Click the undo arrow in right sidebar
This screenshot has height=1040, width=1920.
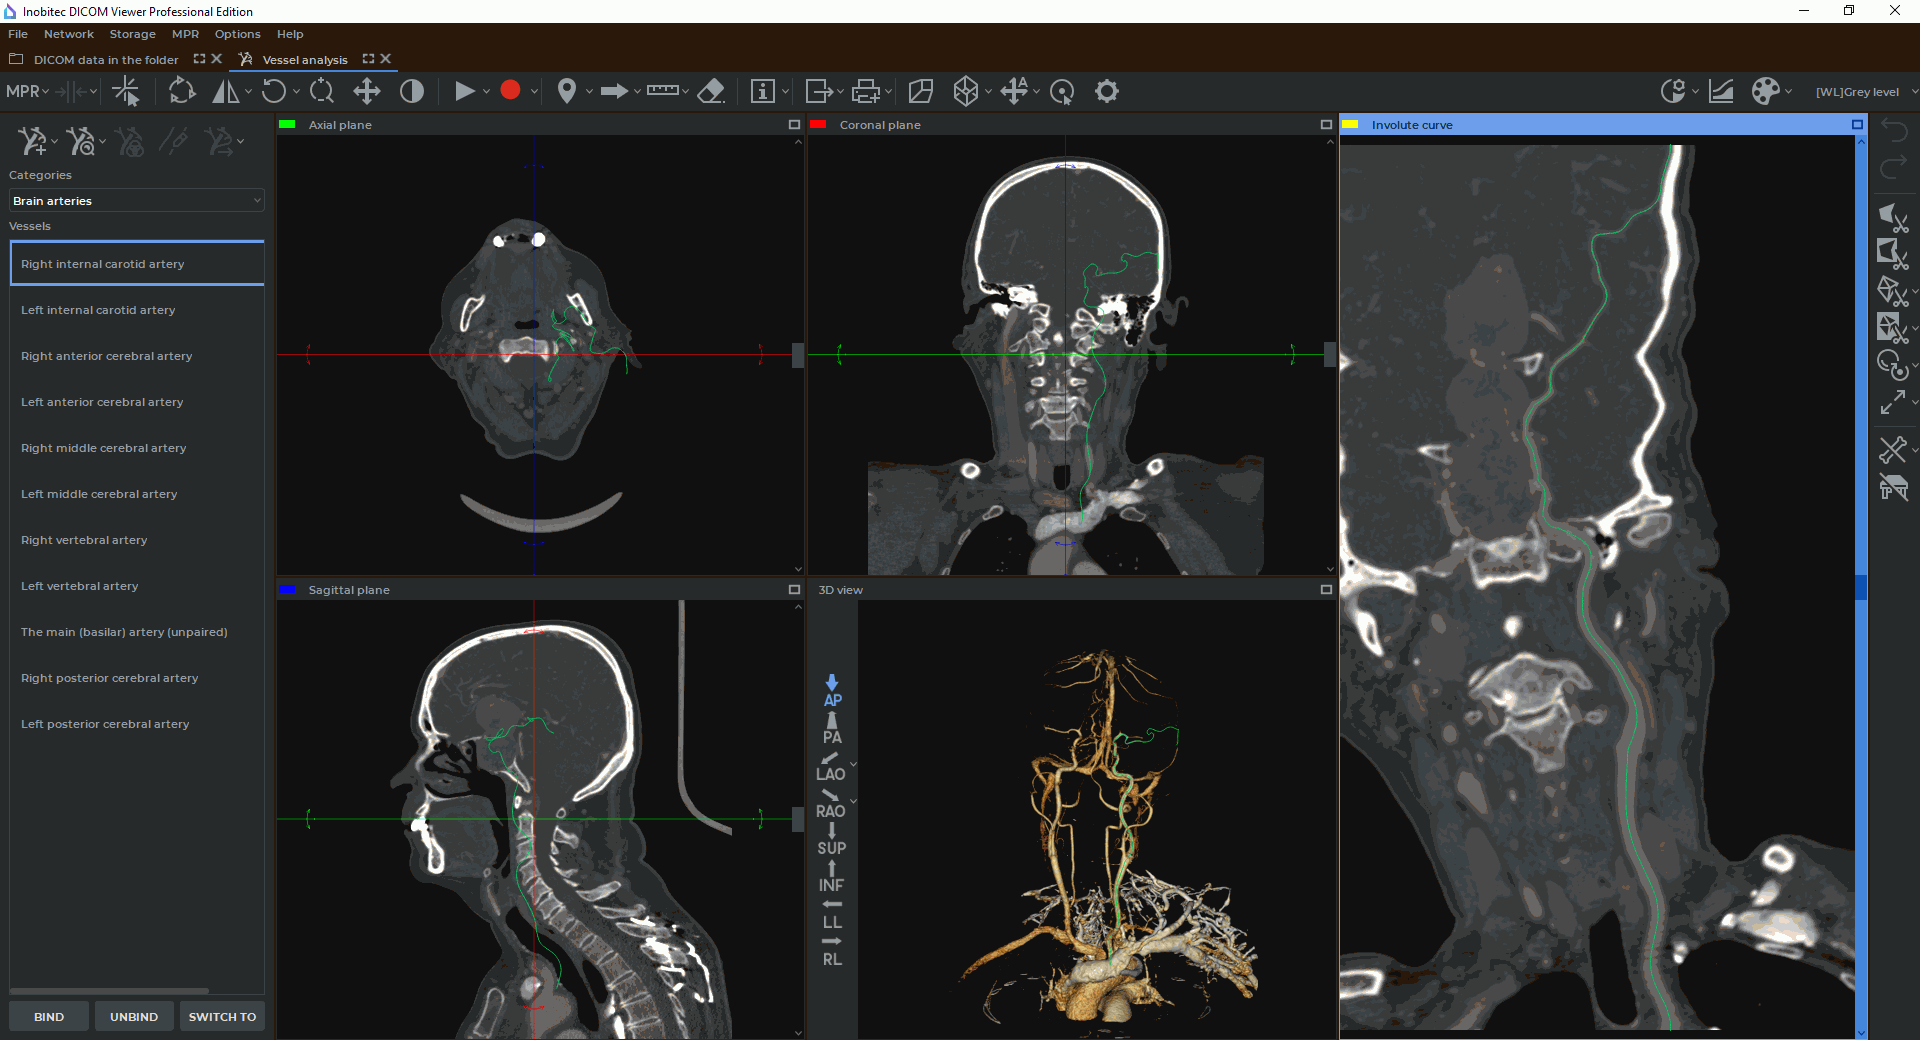click(x=1893, y=130)
